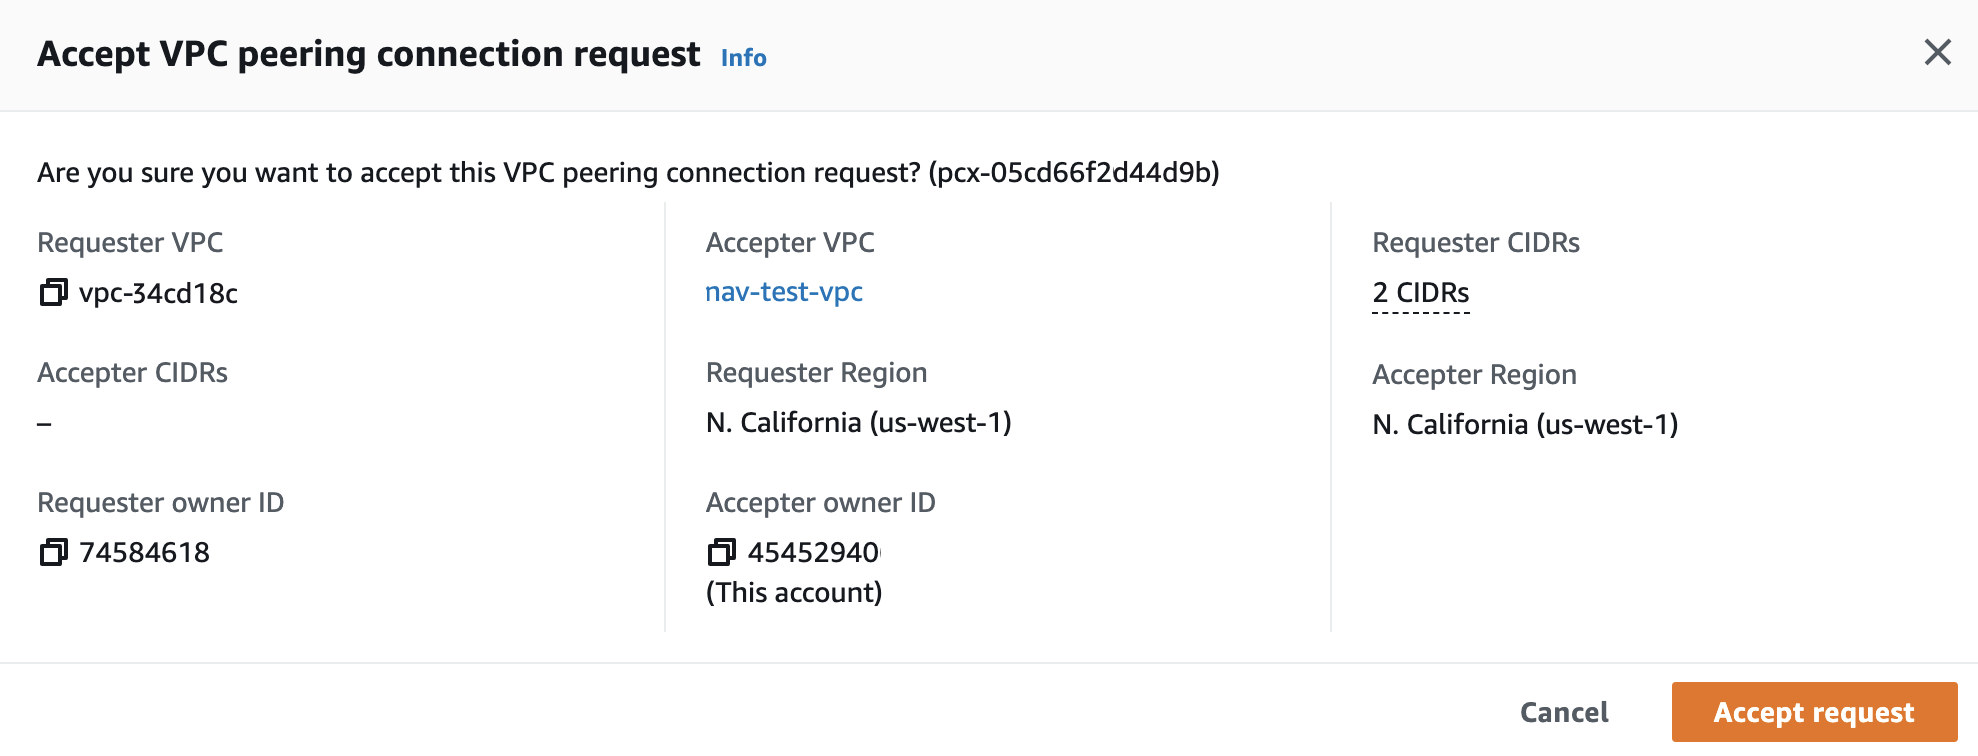Click the copy icon beside 45452940
Screen dimensions: 1978x756
click(719, 551)
